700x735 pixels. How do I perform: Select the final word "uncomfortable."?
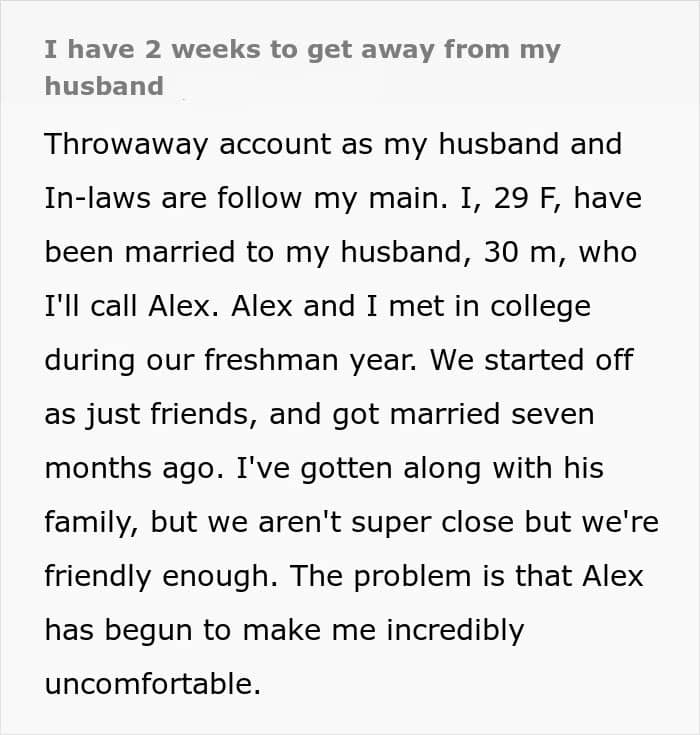pyautogui.click(x=152, y=684)
